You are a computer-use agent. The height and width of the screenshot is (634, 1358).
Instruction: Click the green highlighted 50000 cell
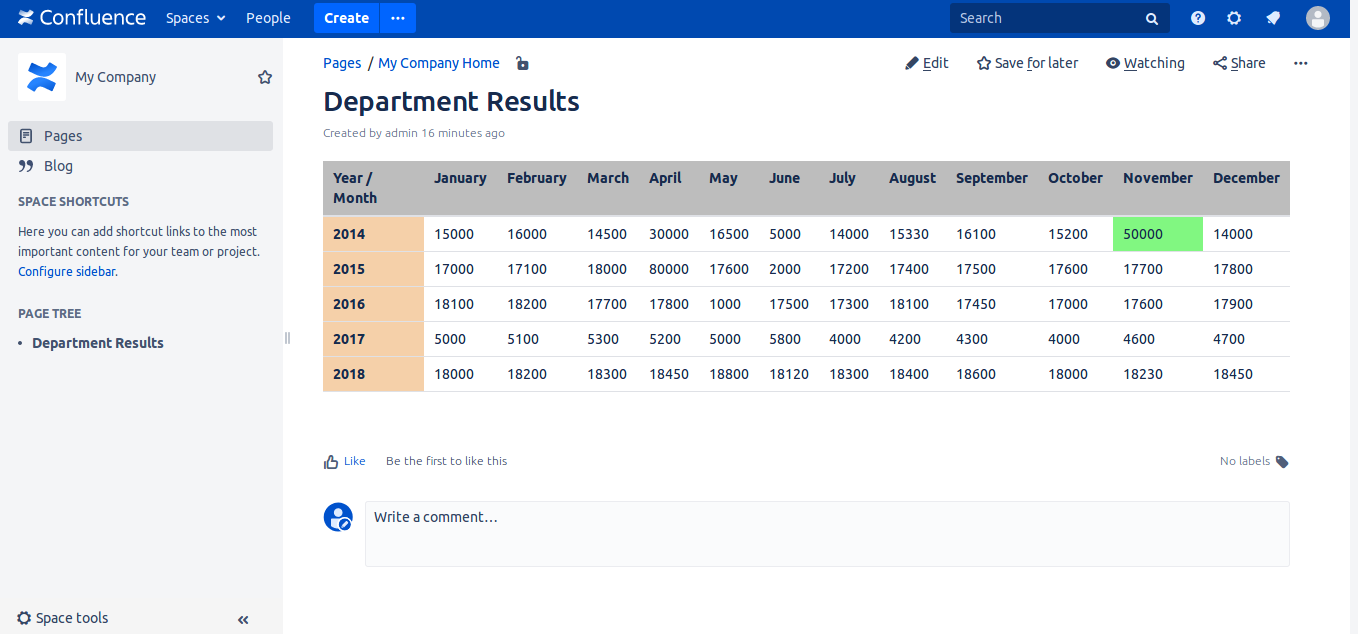[1157, 234]
